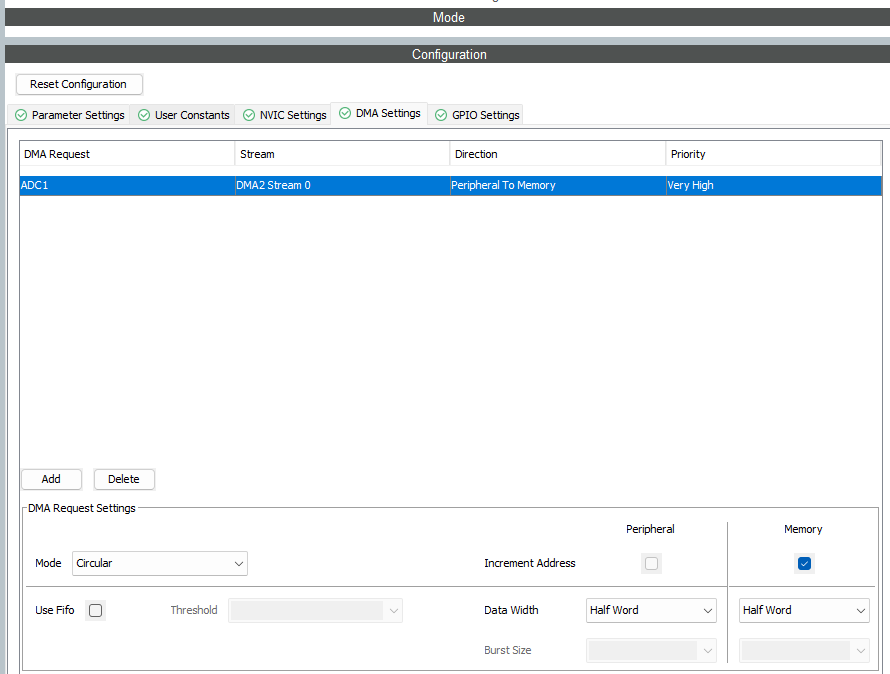Click the Mode section header bar
This screenshot has width=890, height=674.
point(447,17)
